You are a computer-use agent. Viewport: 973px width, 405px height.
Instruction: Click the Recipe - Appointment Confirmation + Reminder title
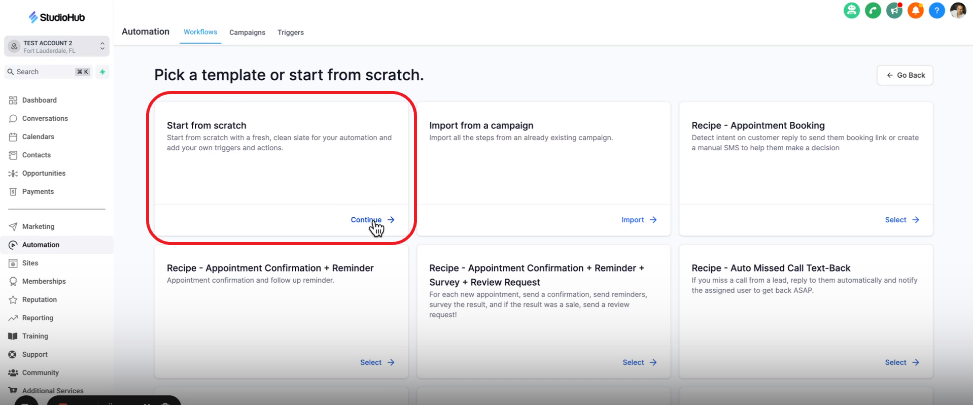271,268
